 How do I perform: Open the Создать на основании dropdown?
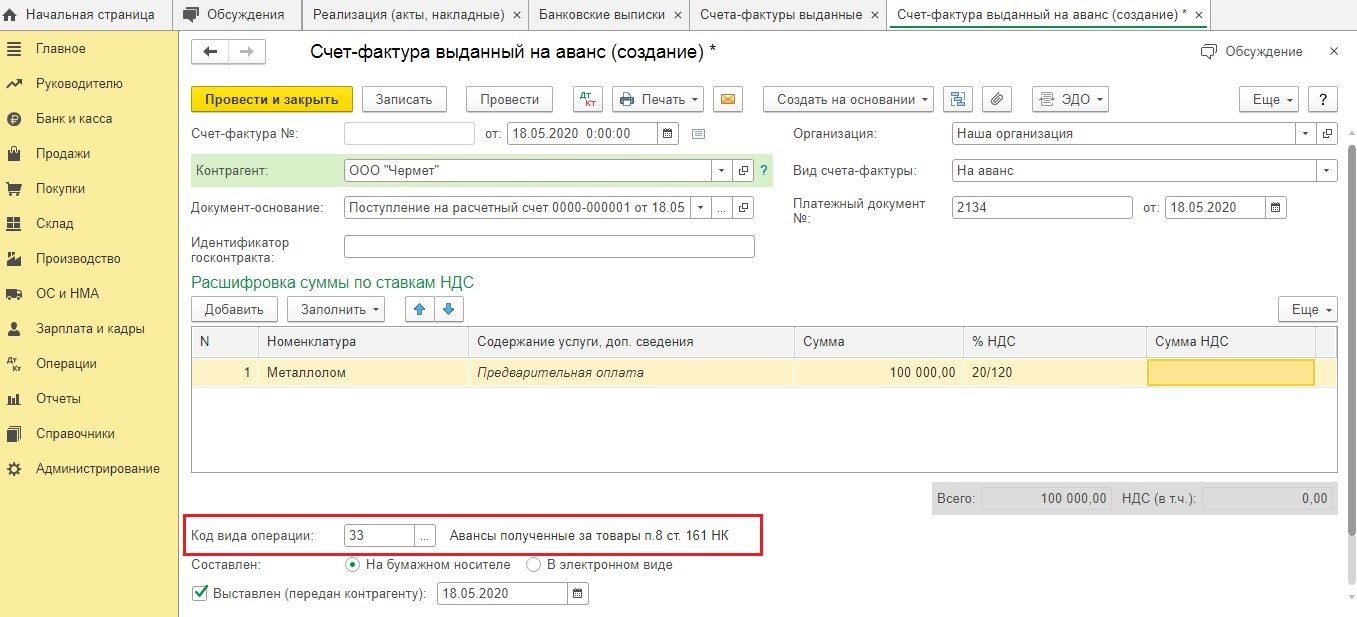click(848, 99)
